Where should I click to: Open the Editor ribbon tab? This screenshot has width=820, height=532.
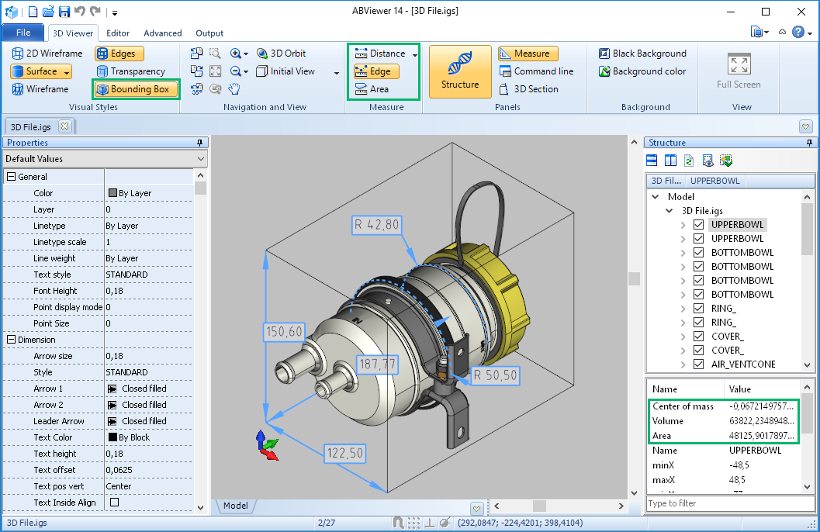[x=117, y=33]
